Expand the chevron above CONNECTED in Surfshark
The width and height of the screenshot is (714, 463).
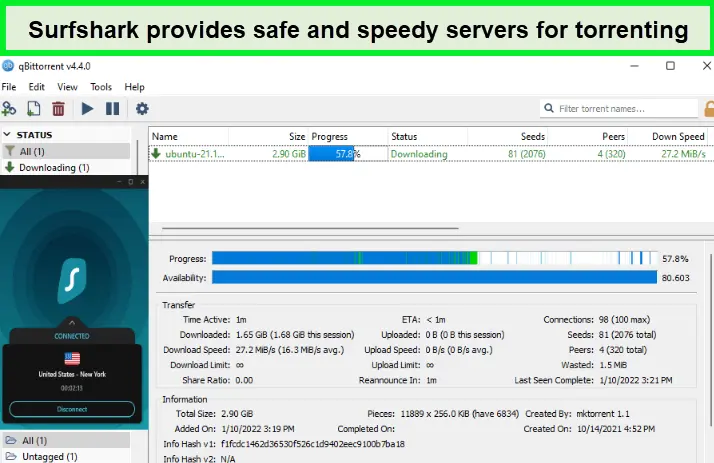tap(72, 322)
